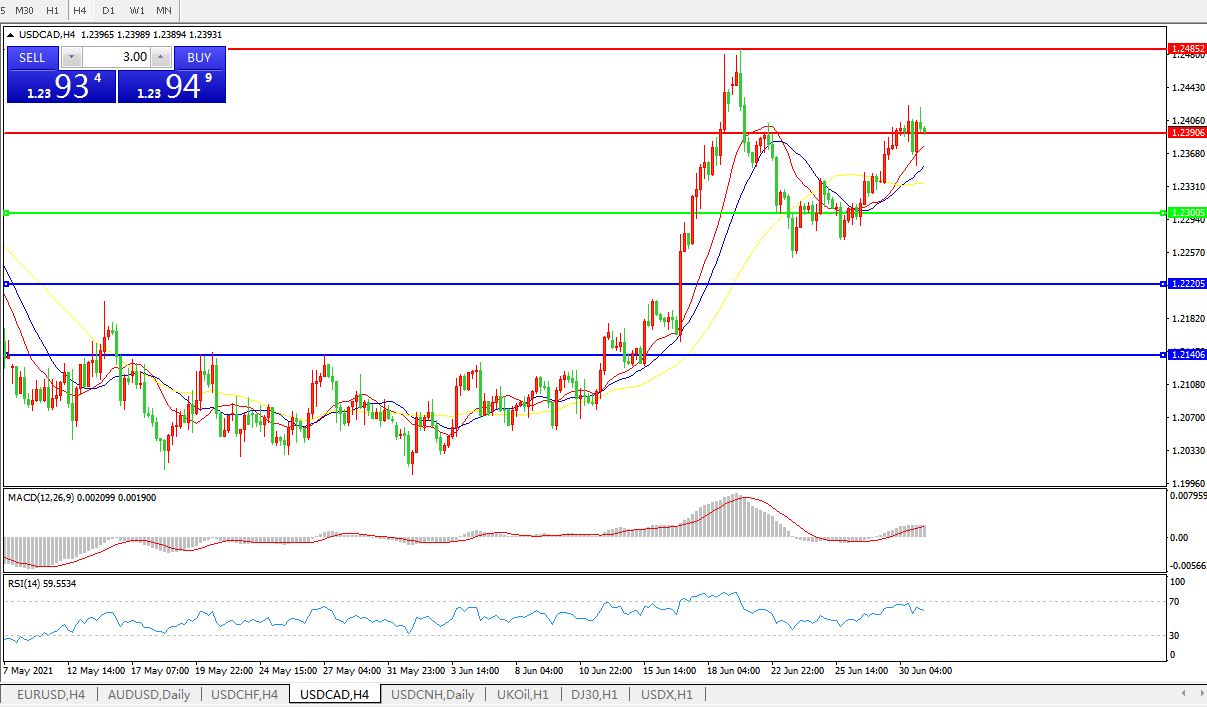Select the D1 daily timeframe
Image resolution: width=1207 pixels, height=707 pixels.
tap(108, 10)
